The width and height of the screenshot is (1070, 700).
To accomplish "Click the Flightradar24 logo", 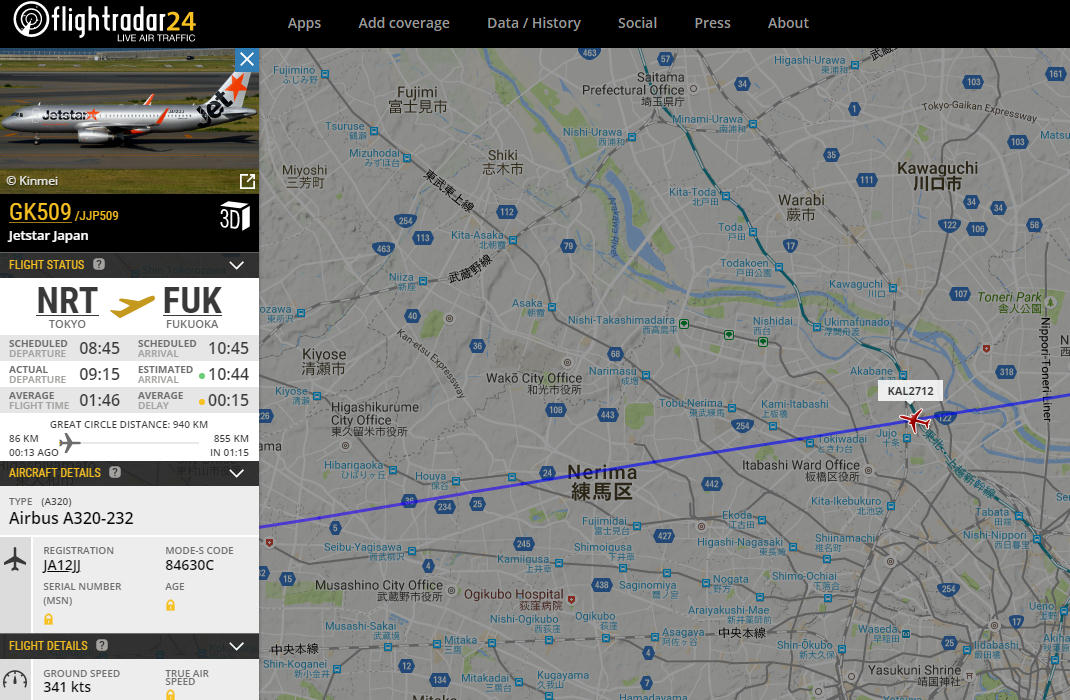I will [x=104, y=21].
